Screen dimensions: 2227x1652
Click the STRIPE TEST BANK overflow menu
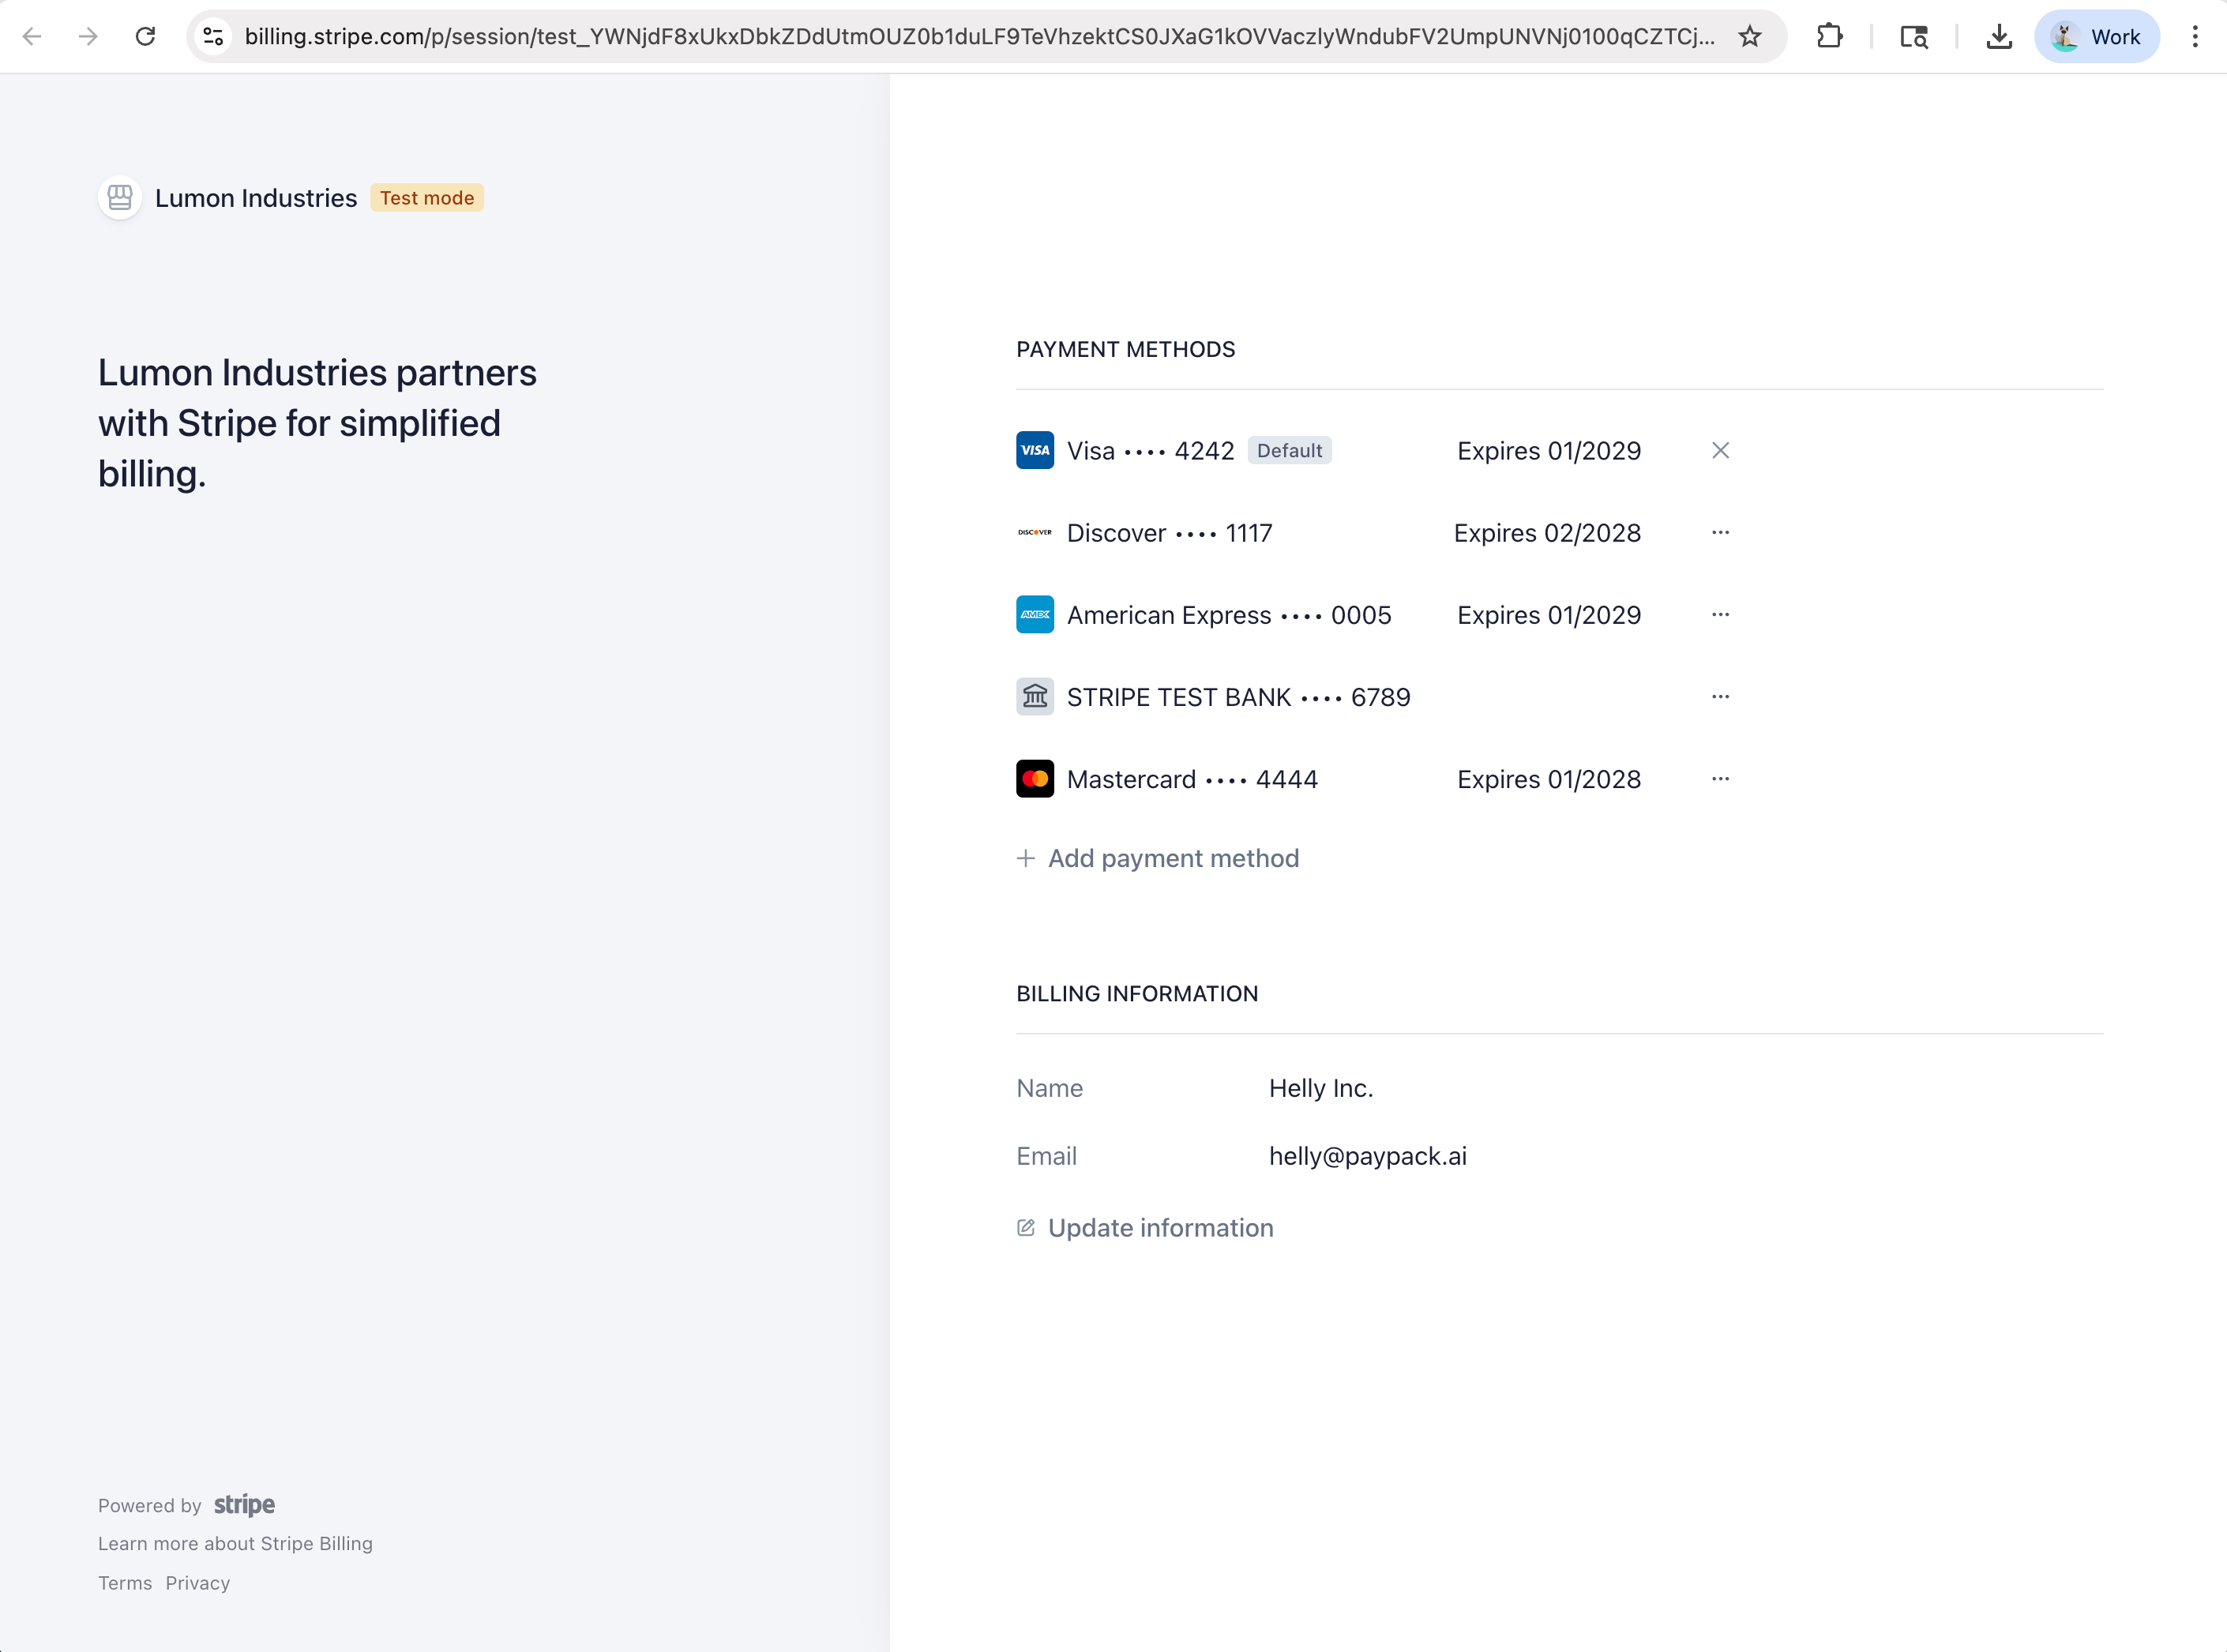point(1720,696)
